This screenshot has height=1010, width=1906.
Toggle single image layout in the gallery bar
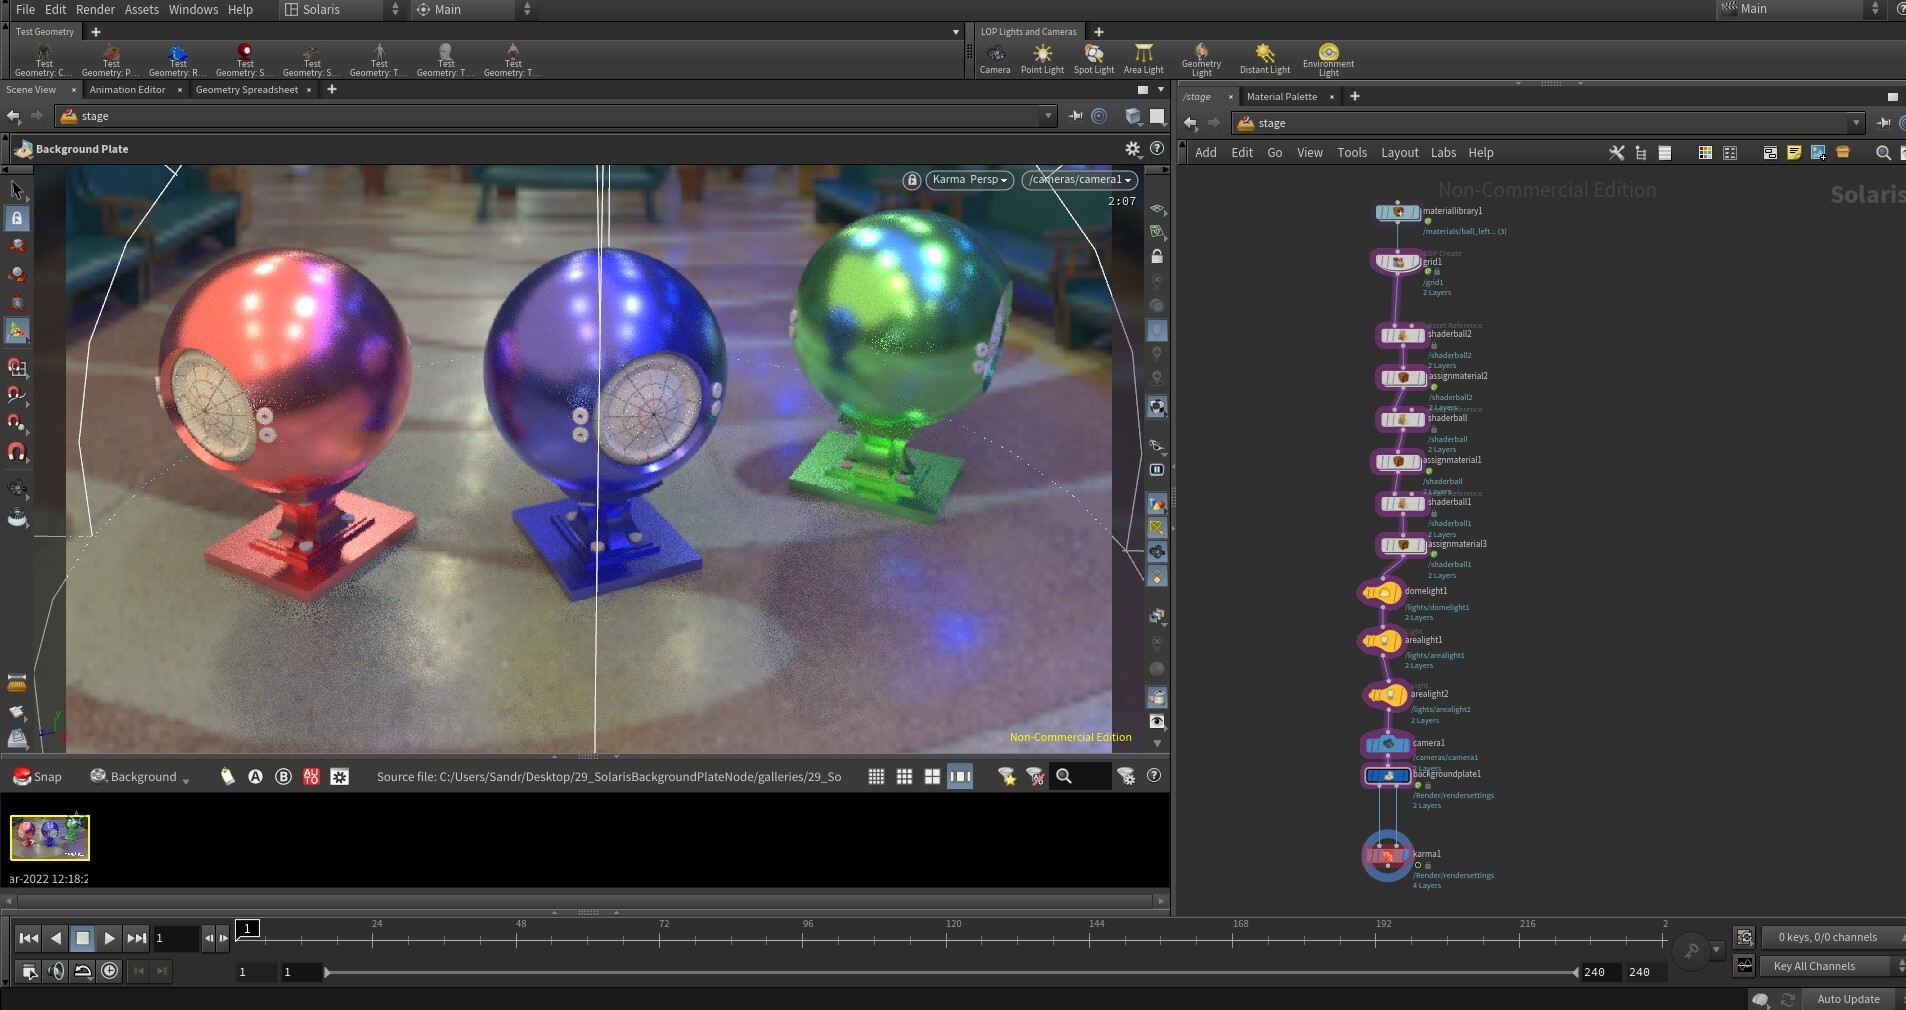tap(958, 776)
